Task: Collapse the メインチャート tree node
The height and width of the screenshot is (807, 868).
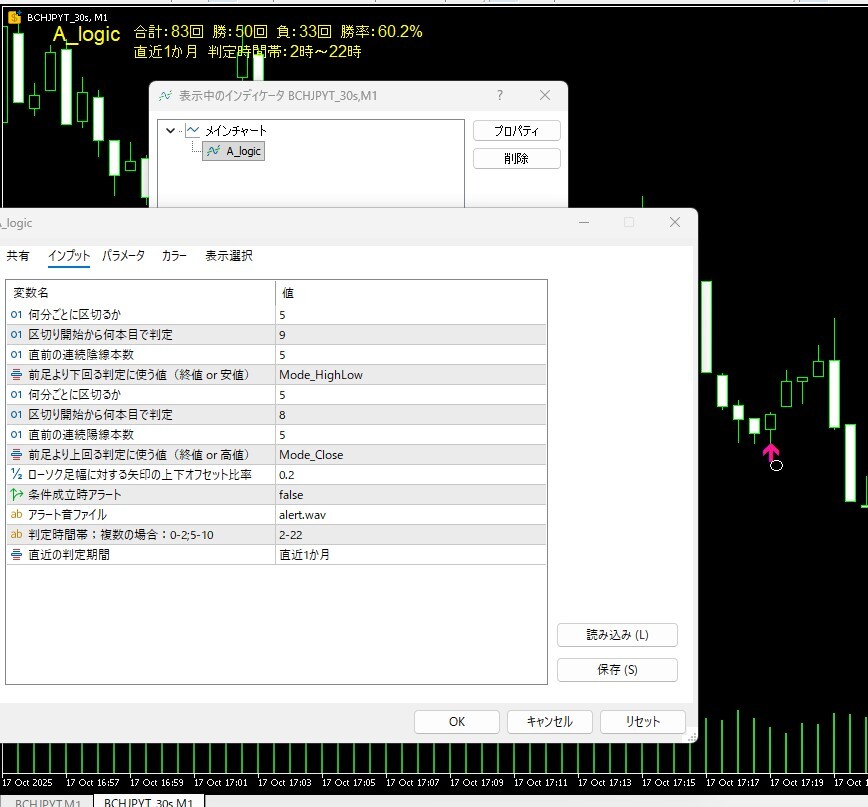Action: pyautogui.click(x=170, y=131)
